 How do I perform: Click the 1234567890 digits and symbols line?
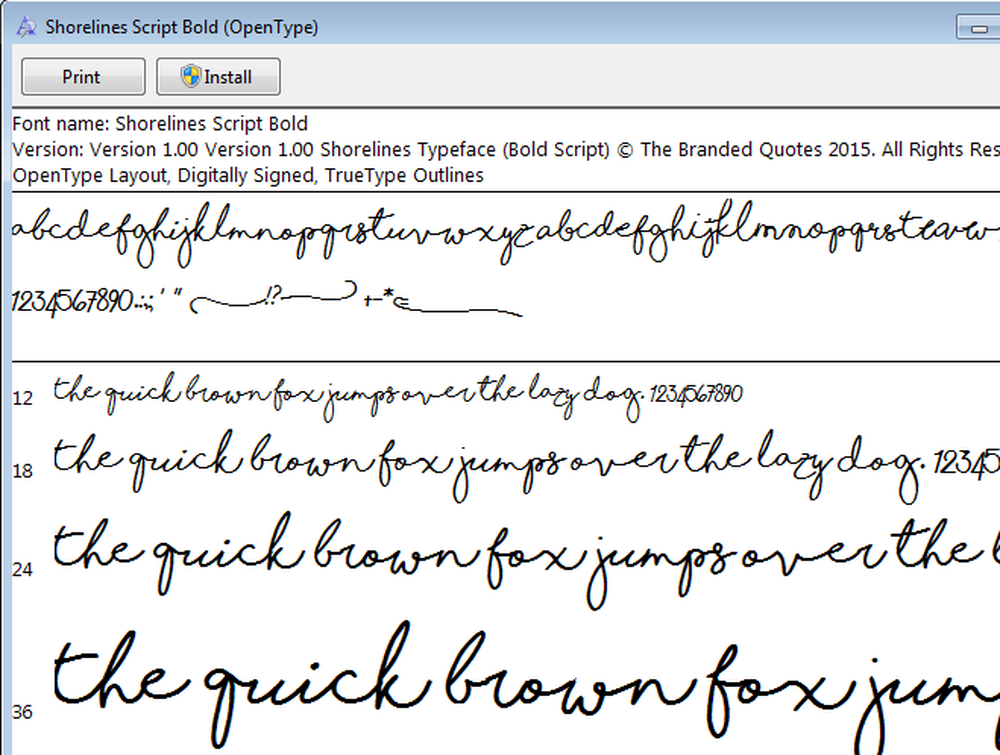coord(267,298)
